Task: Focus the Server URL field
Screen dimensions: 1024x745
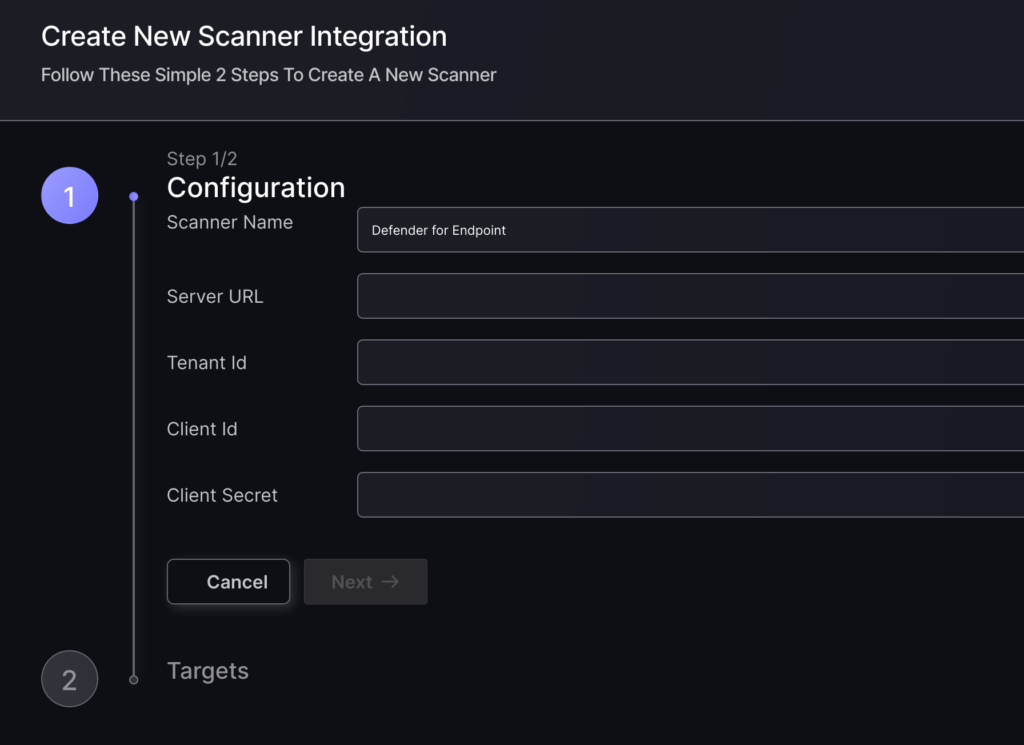Action: pyautogui.click(x=690, y=296)
